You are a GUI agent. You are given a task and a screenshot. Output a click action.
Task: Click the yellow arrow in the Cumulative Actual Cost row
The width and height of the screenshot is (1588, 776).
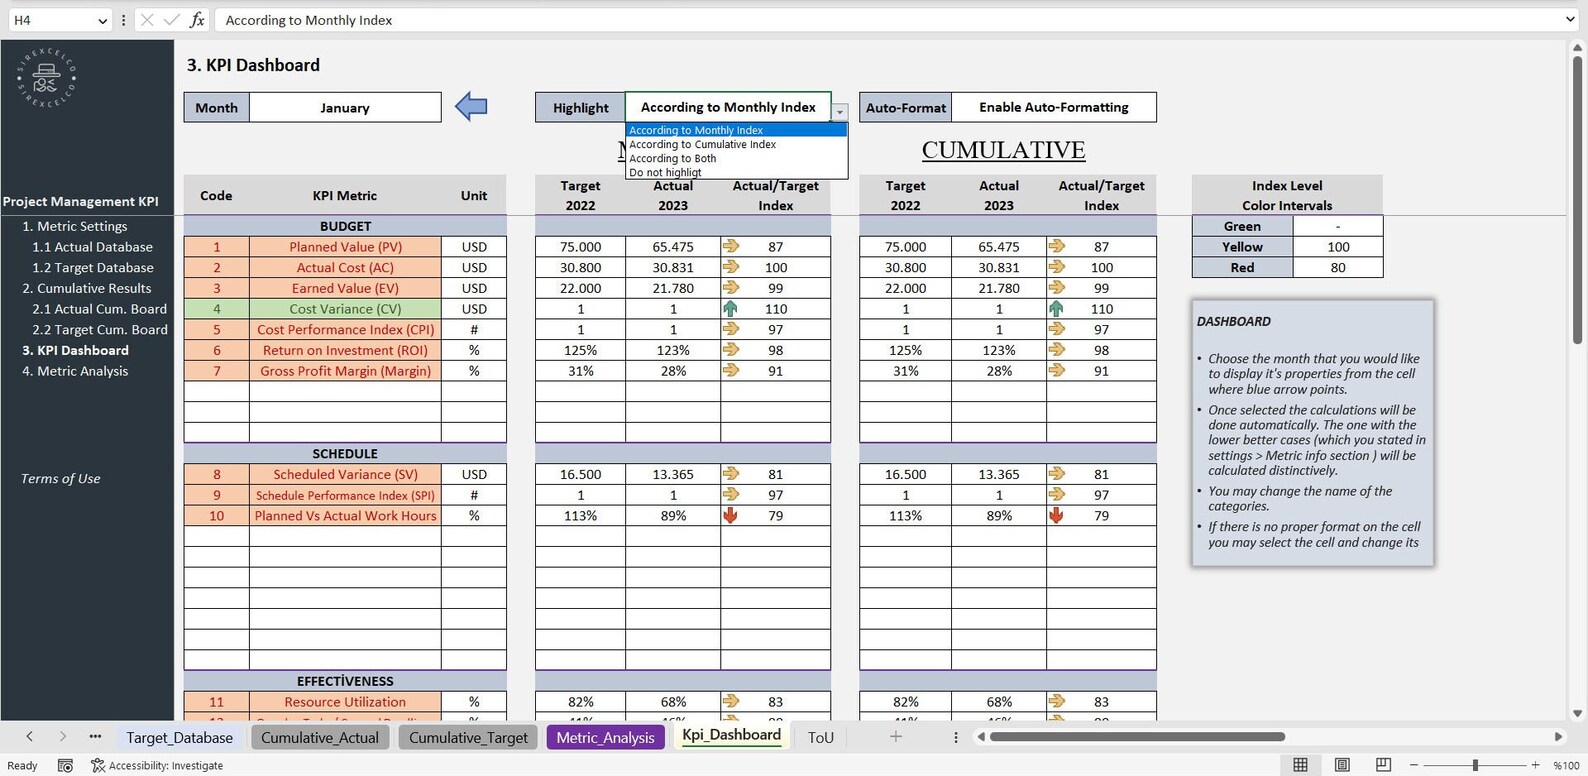tap(1057, 267)
